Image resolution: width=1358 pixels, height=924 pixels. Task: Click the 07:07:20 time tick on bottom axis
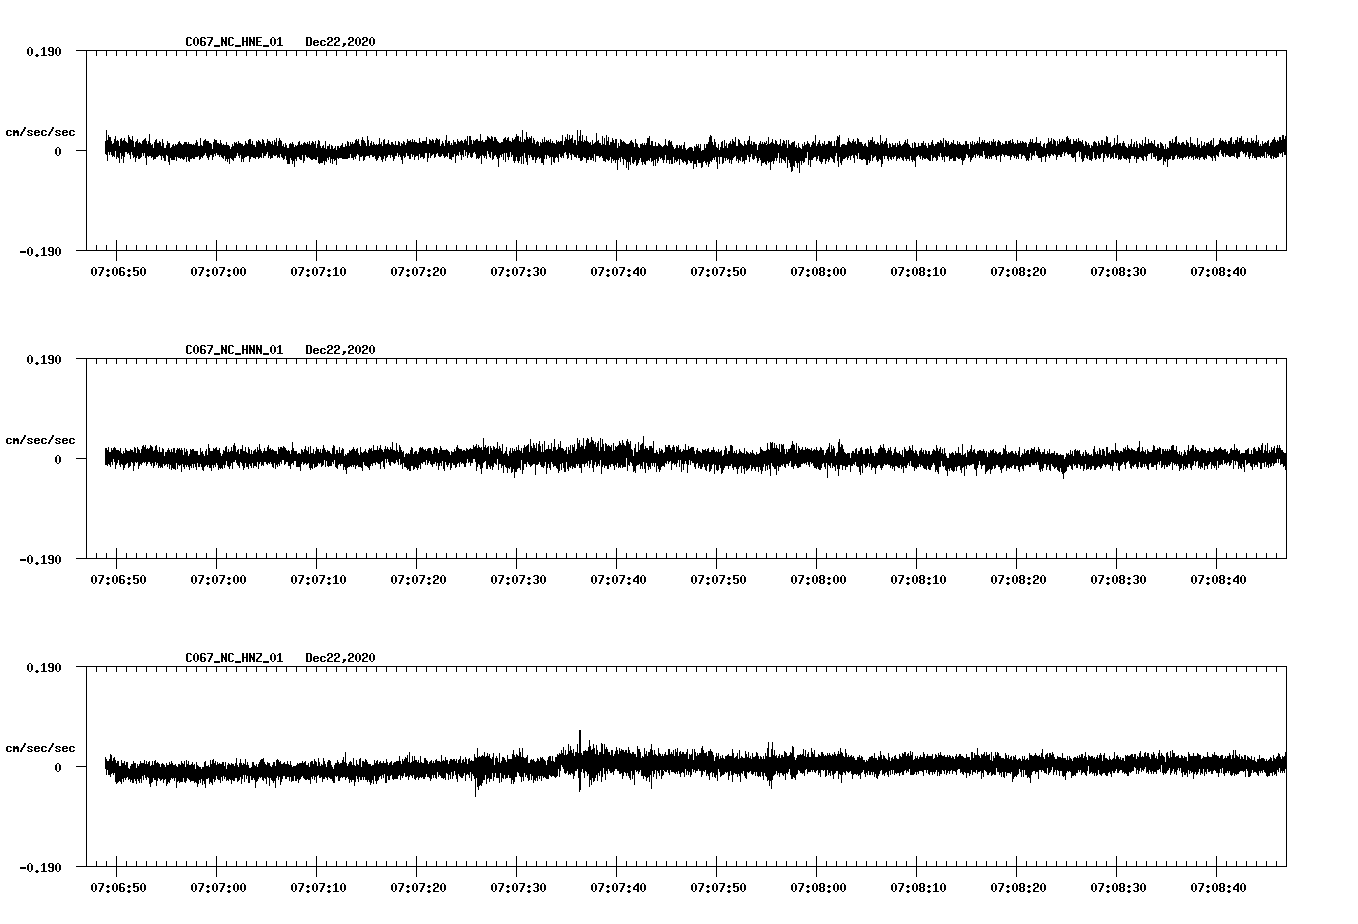[416, 885]
